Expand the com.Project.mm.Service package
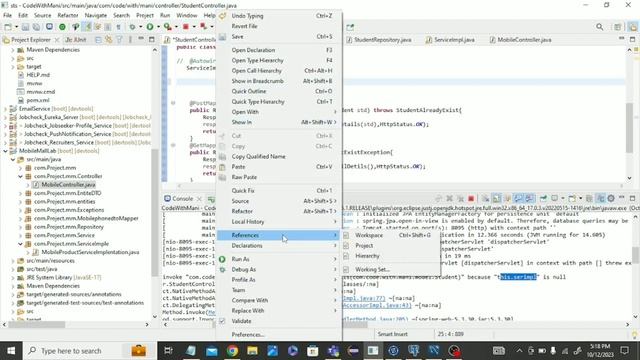640x360 pixels. (x=20, y=236)
